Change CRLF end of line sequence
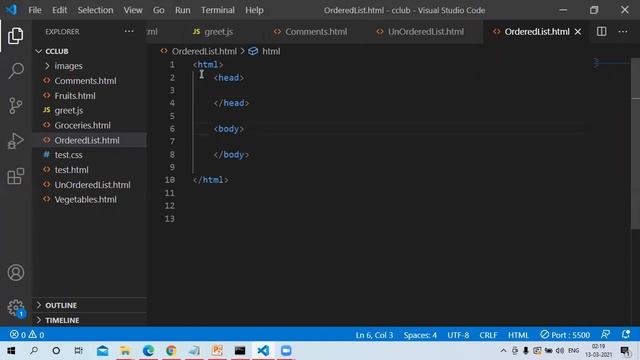This screenshot has height=360, width=640. pos(488,335)
